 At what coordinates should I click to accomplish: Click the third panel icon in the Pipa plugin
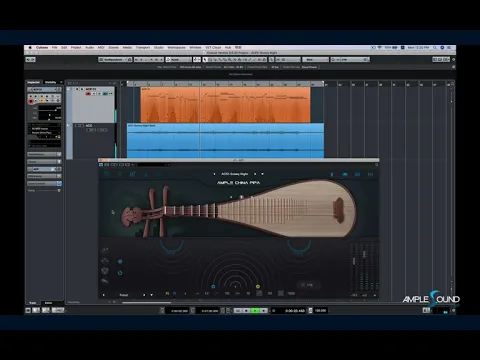[x=132, y=174]
